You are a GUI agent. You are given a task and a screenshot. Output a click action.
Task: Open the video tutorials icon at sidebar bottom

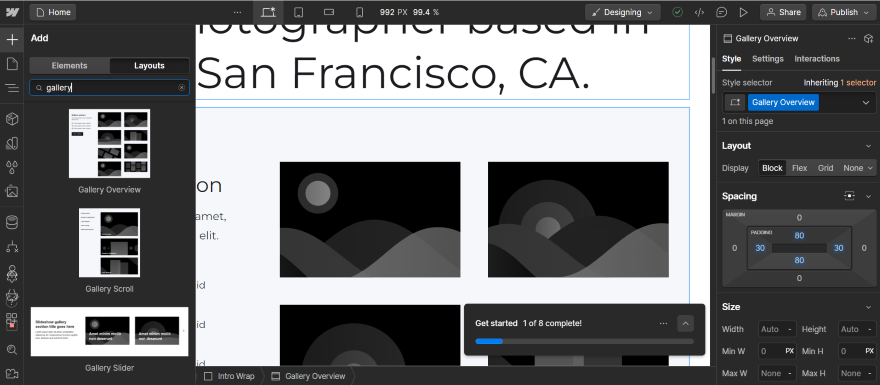click(x=12, y=374)
